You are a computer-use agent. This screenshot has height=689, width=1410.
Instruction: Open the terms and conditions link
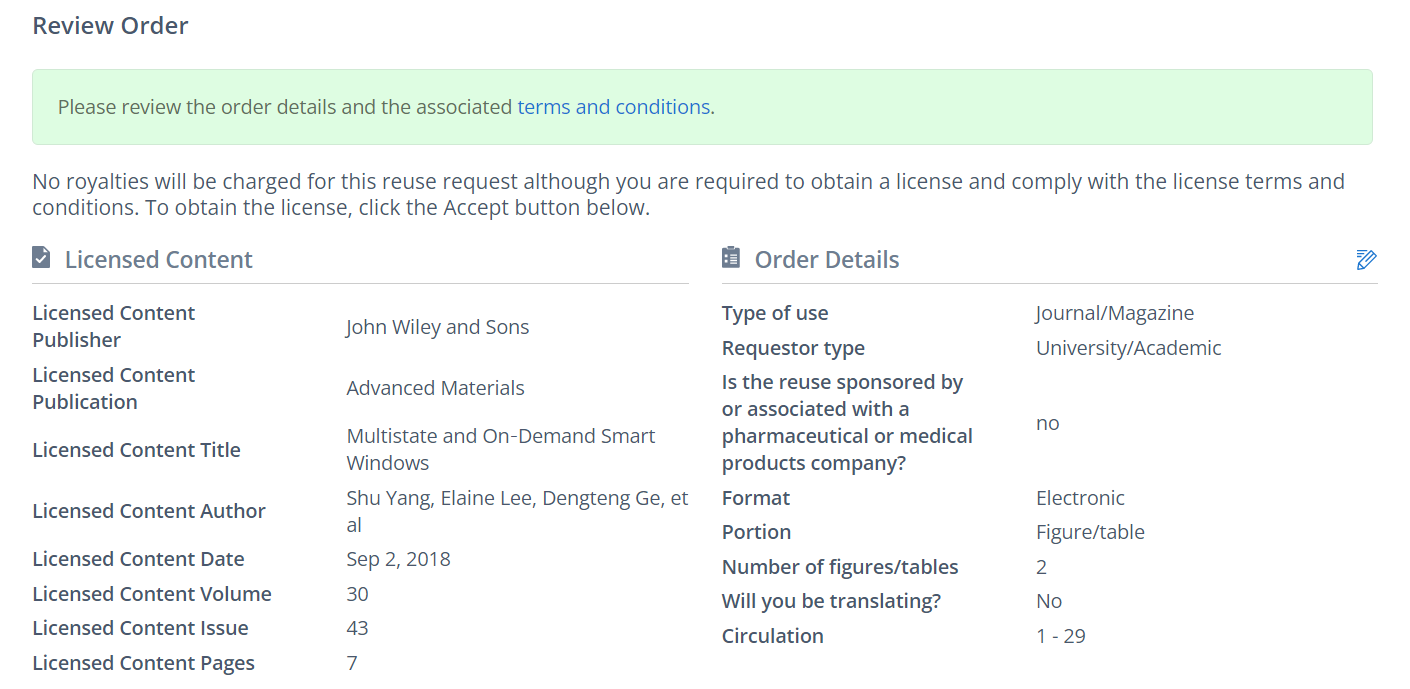(613, 107)
